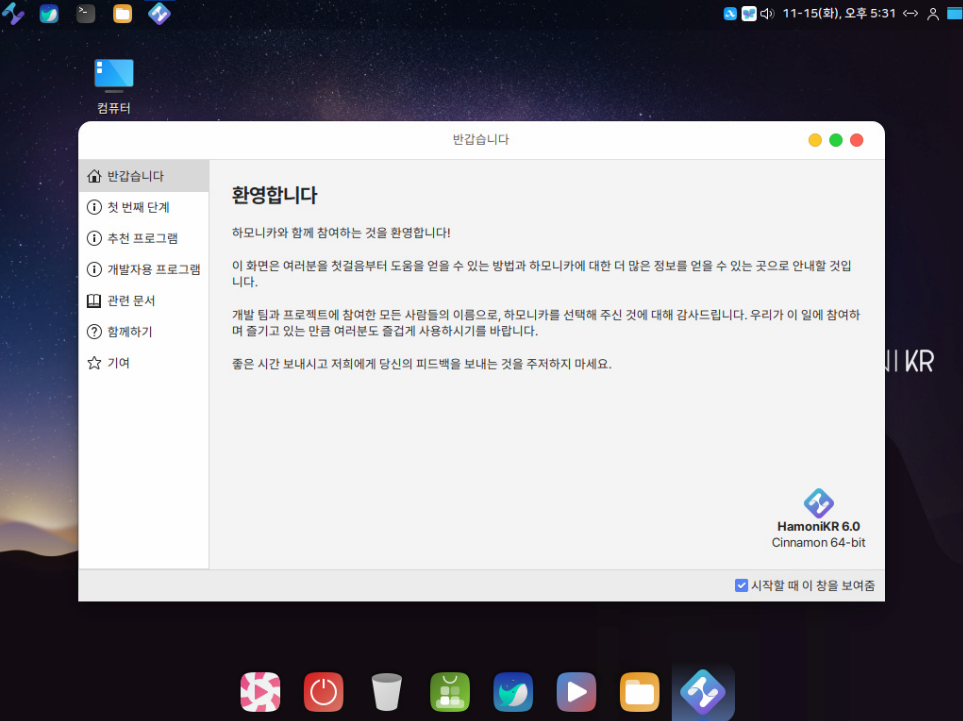963x721 pixels.
Task: Open 개발자용 프로그램 page
Action: 153,269
